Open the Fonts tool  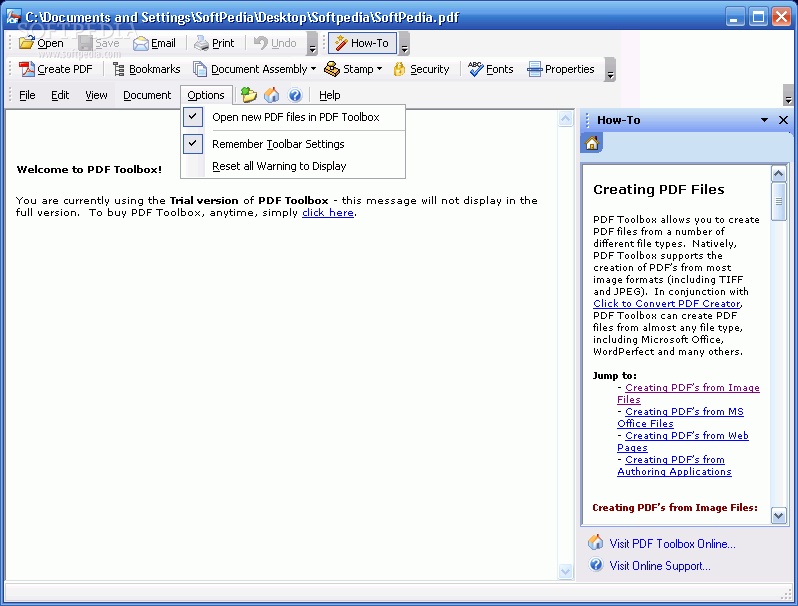click(x=491, y=69)
